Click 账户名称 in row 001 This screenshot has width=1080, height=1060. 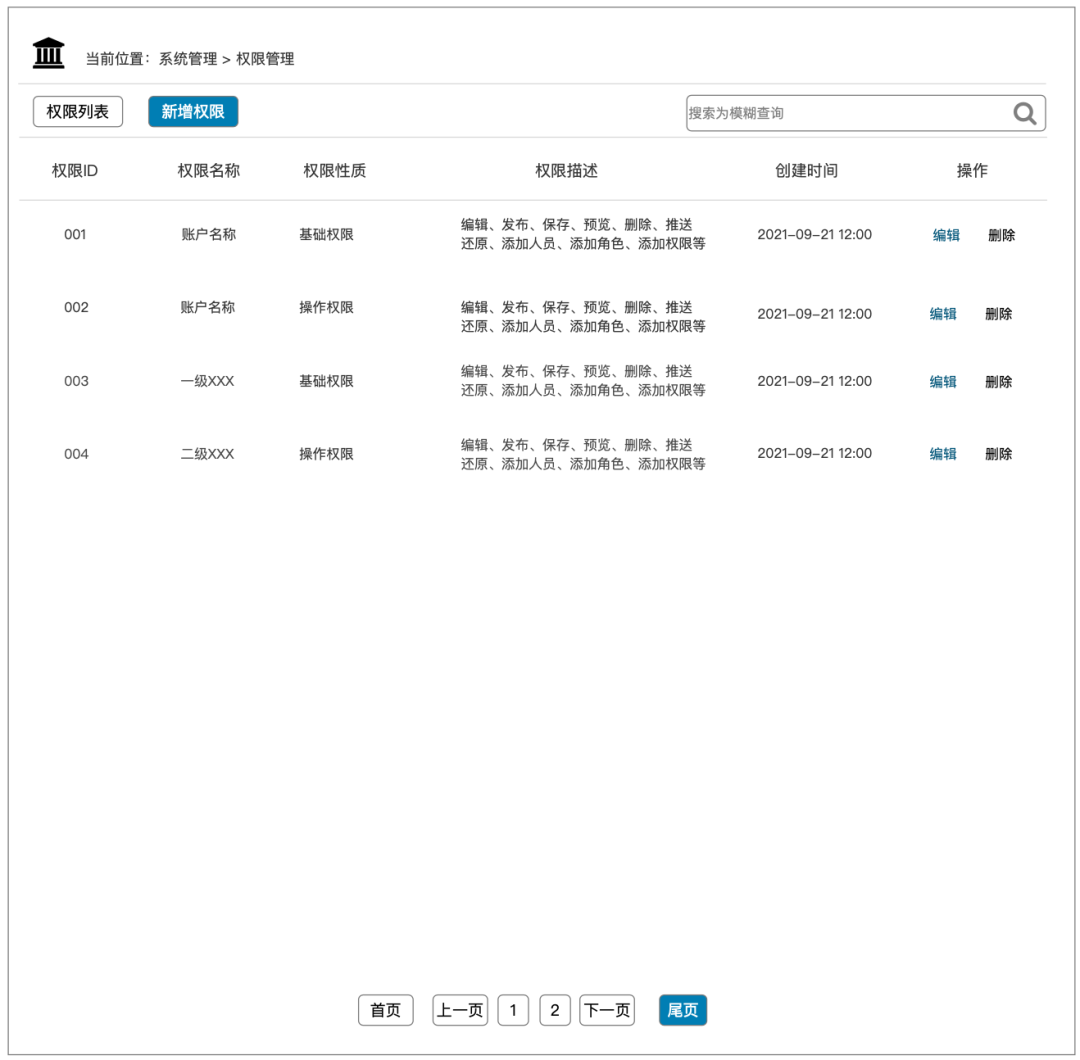(x=209, y=235)
